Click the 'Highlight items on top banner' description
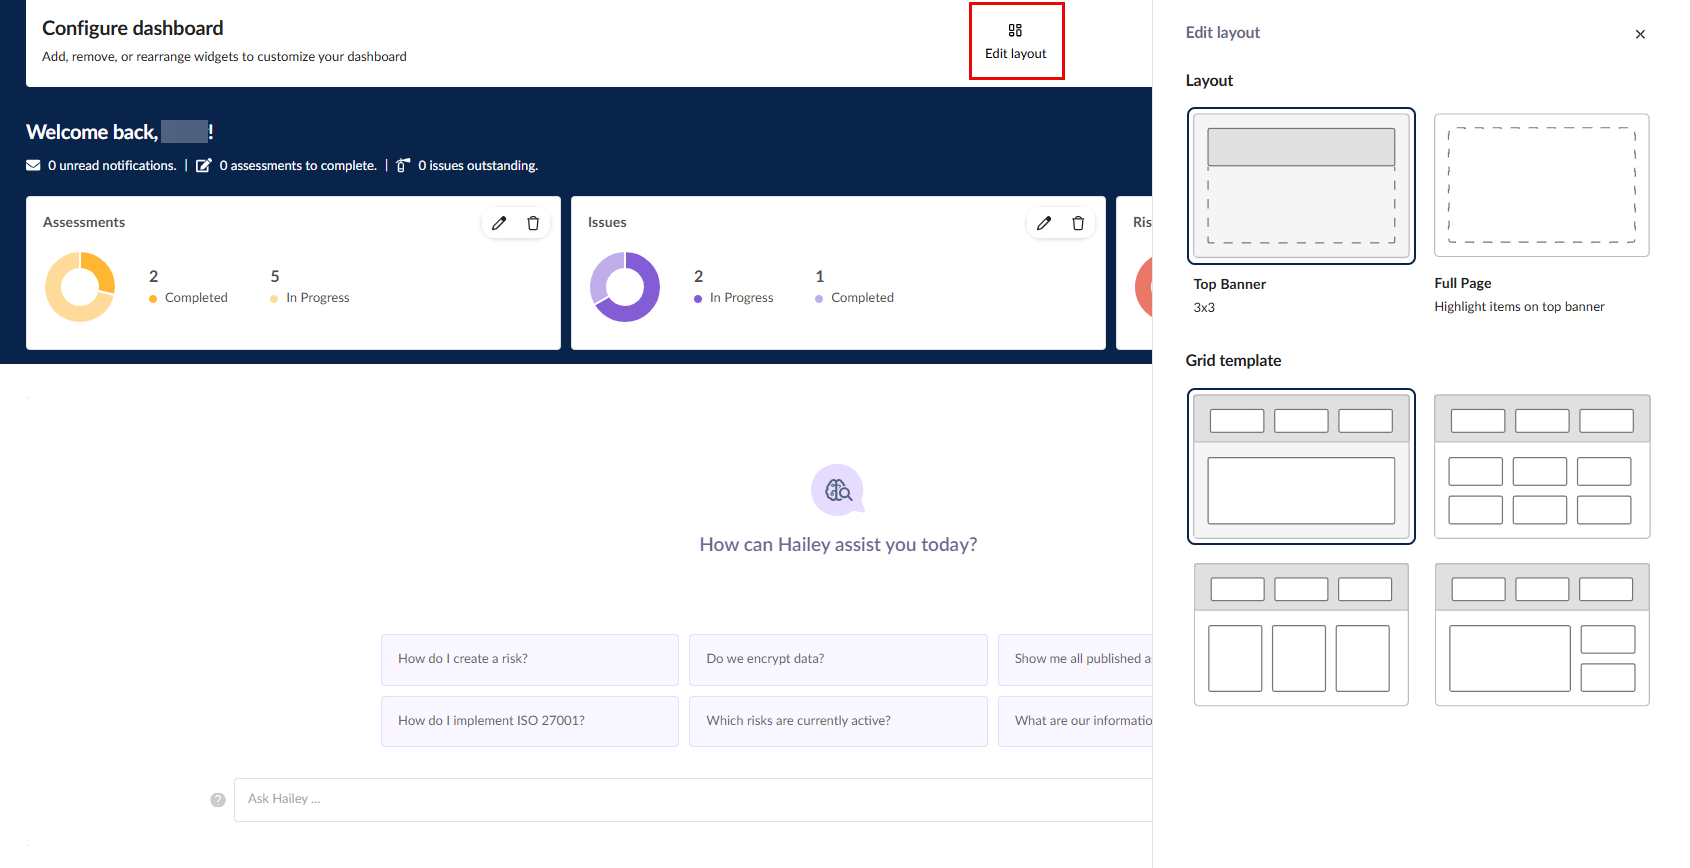Image resolution: width=1690 pixels, height=868 pixels. [1519, 307]
